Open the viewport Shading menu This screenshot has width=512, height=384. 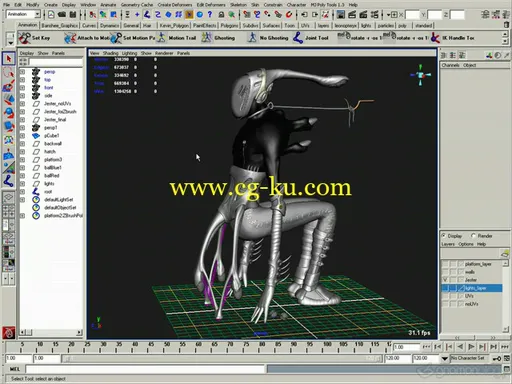coord(110,53)
